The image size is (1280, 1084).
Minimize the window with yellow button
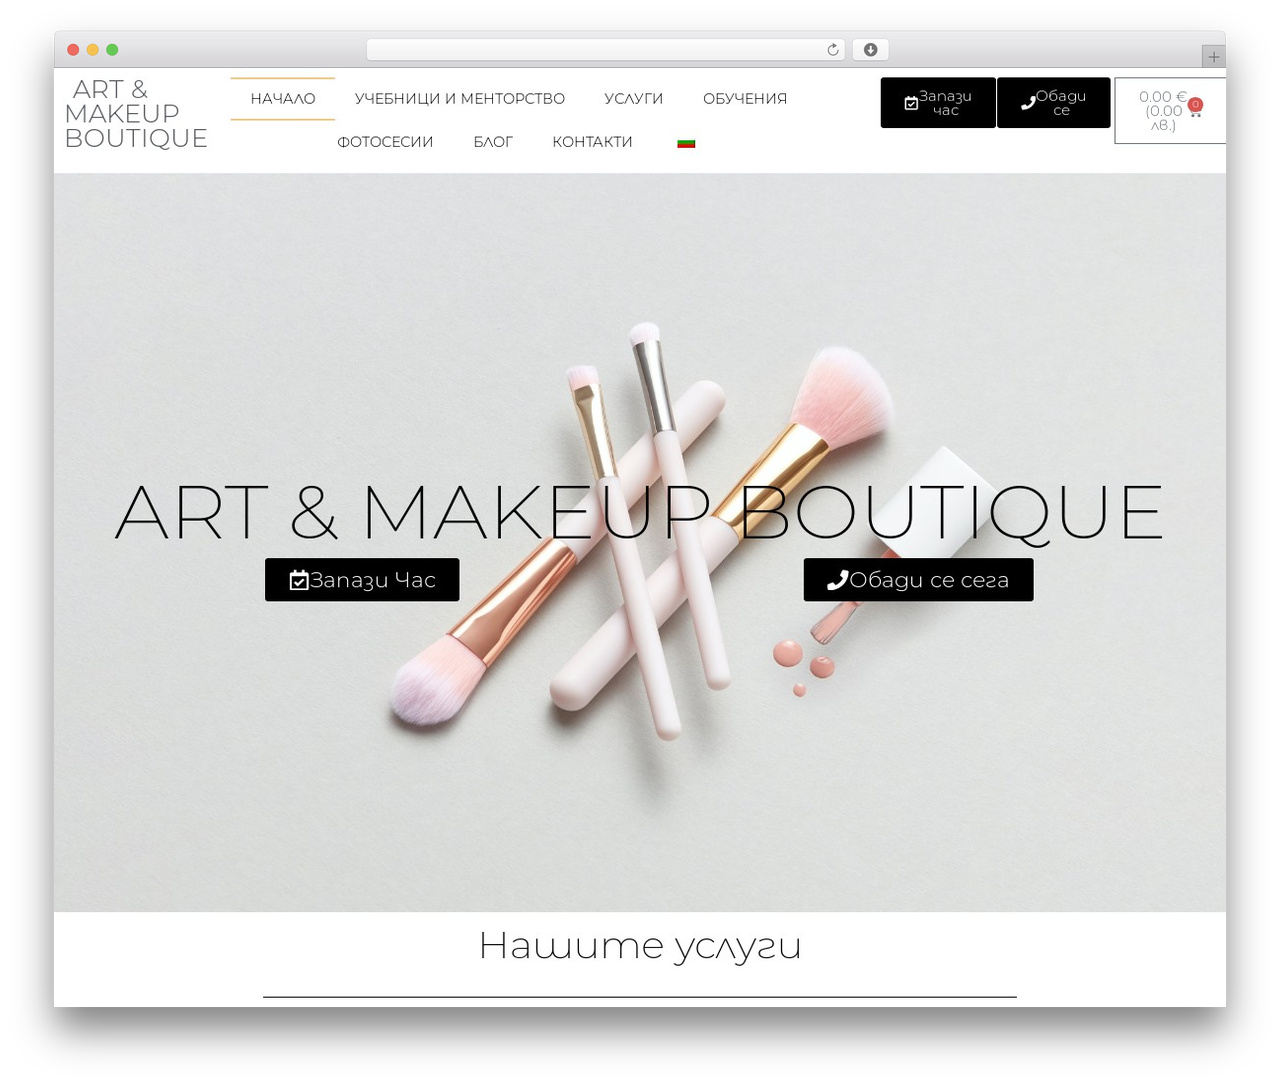coord(93,50)
